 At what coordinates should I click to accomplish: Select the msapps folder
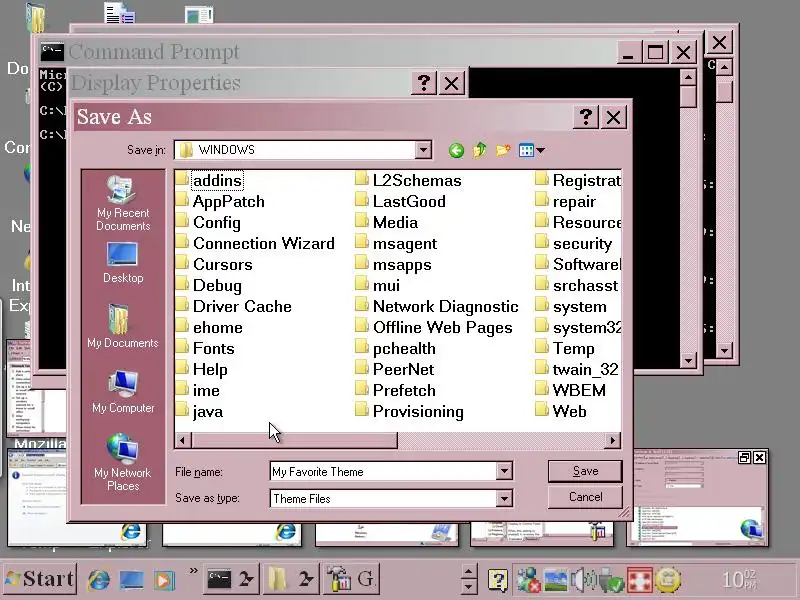click(x=393, y=264)
